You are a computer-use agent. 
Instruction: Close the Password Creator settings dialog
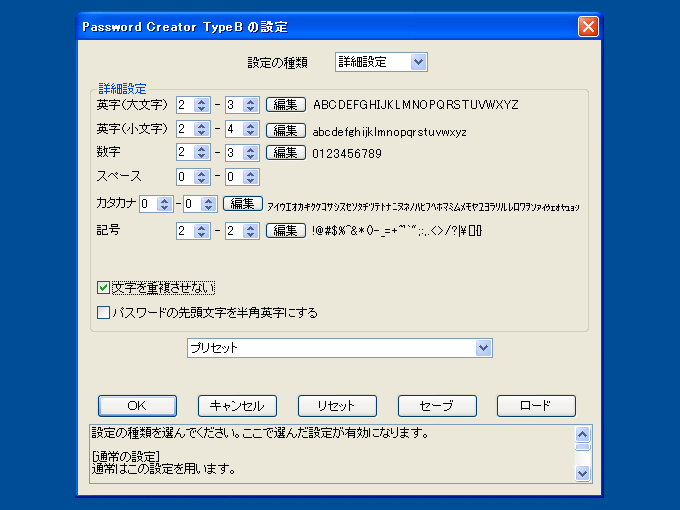tap(588, 27)
